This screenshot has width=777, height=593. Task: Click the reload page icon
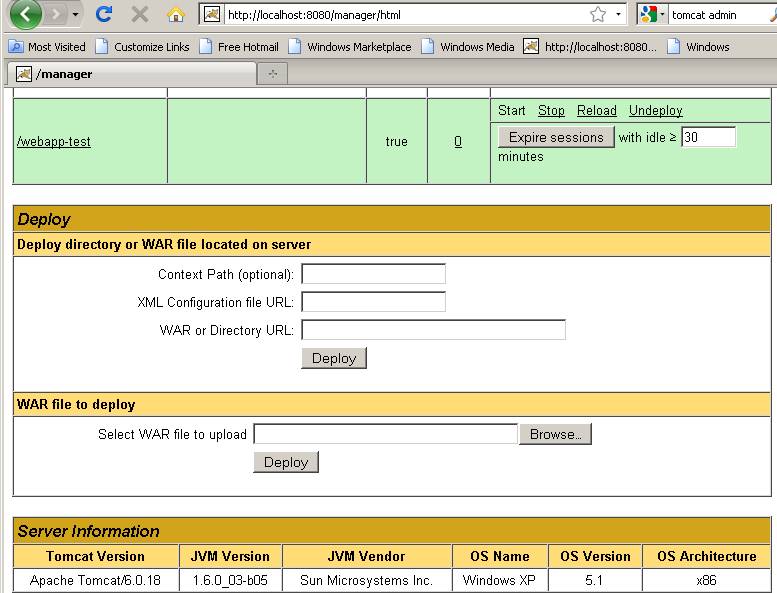(103, 14)
